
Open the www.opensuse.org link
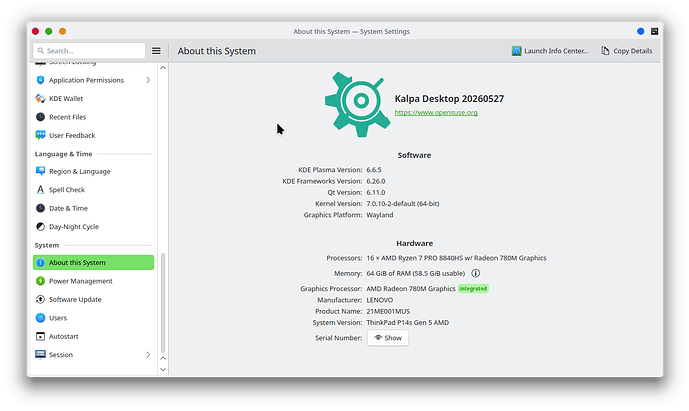[436, 113]
